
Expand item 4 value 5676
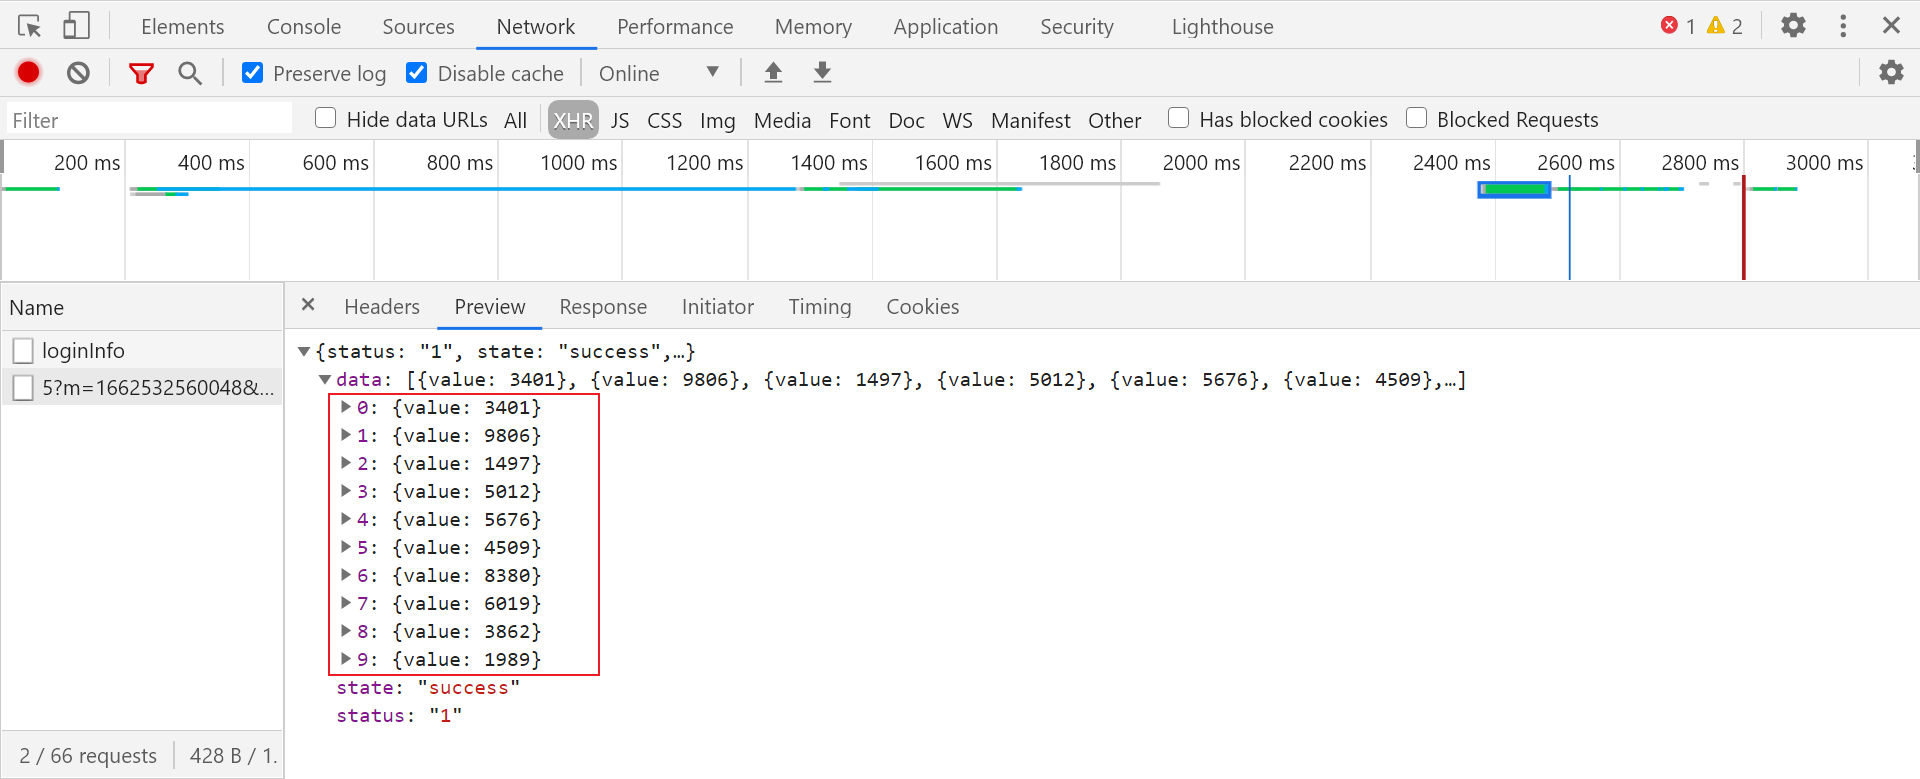pyautogui.click(x=346, y=519)
